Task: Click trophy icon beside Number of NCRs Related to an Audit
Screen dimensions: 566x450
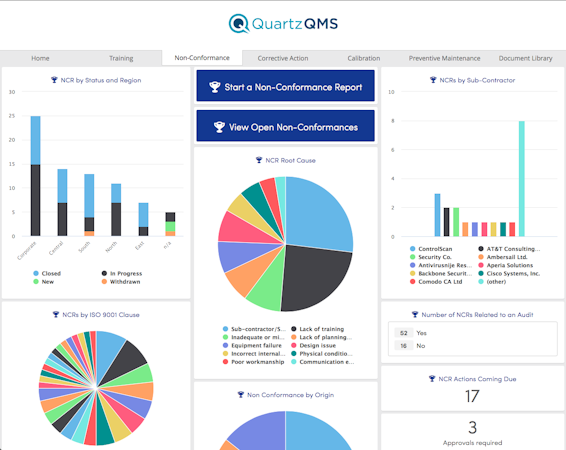Action: click(415, 315)
